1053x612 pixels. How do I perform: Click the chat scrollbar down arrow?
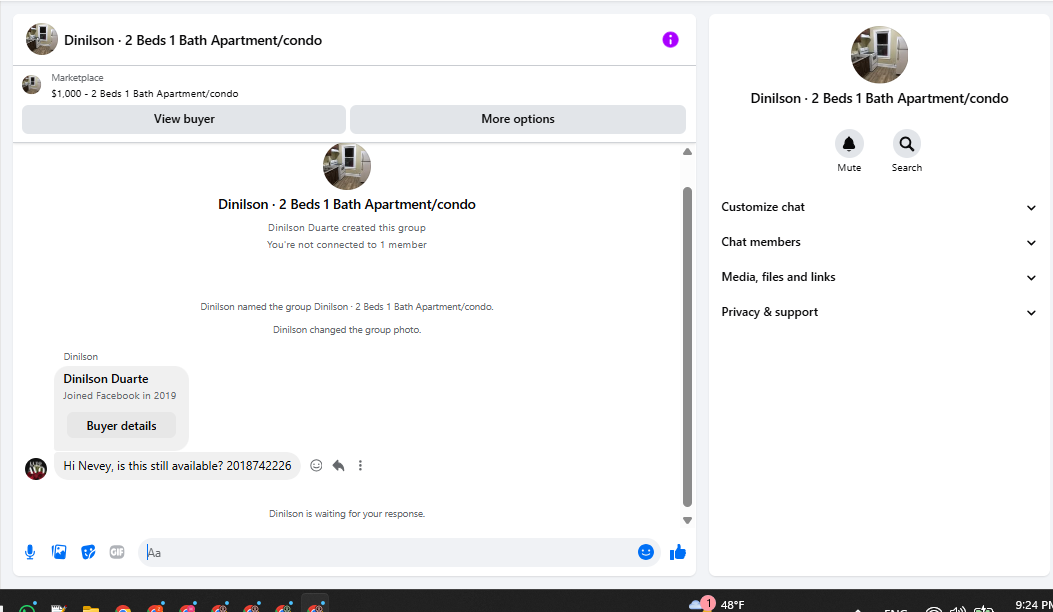pyautogui.click(x=687, y=520)
